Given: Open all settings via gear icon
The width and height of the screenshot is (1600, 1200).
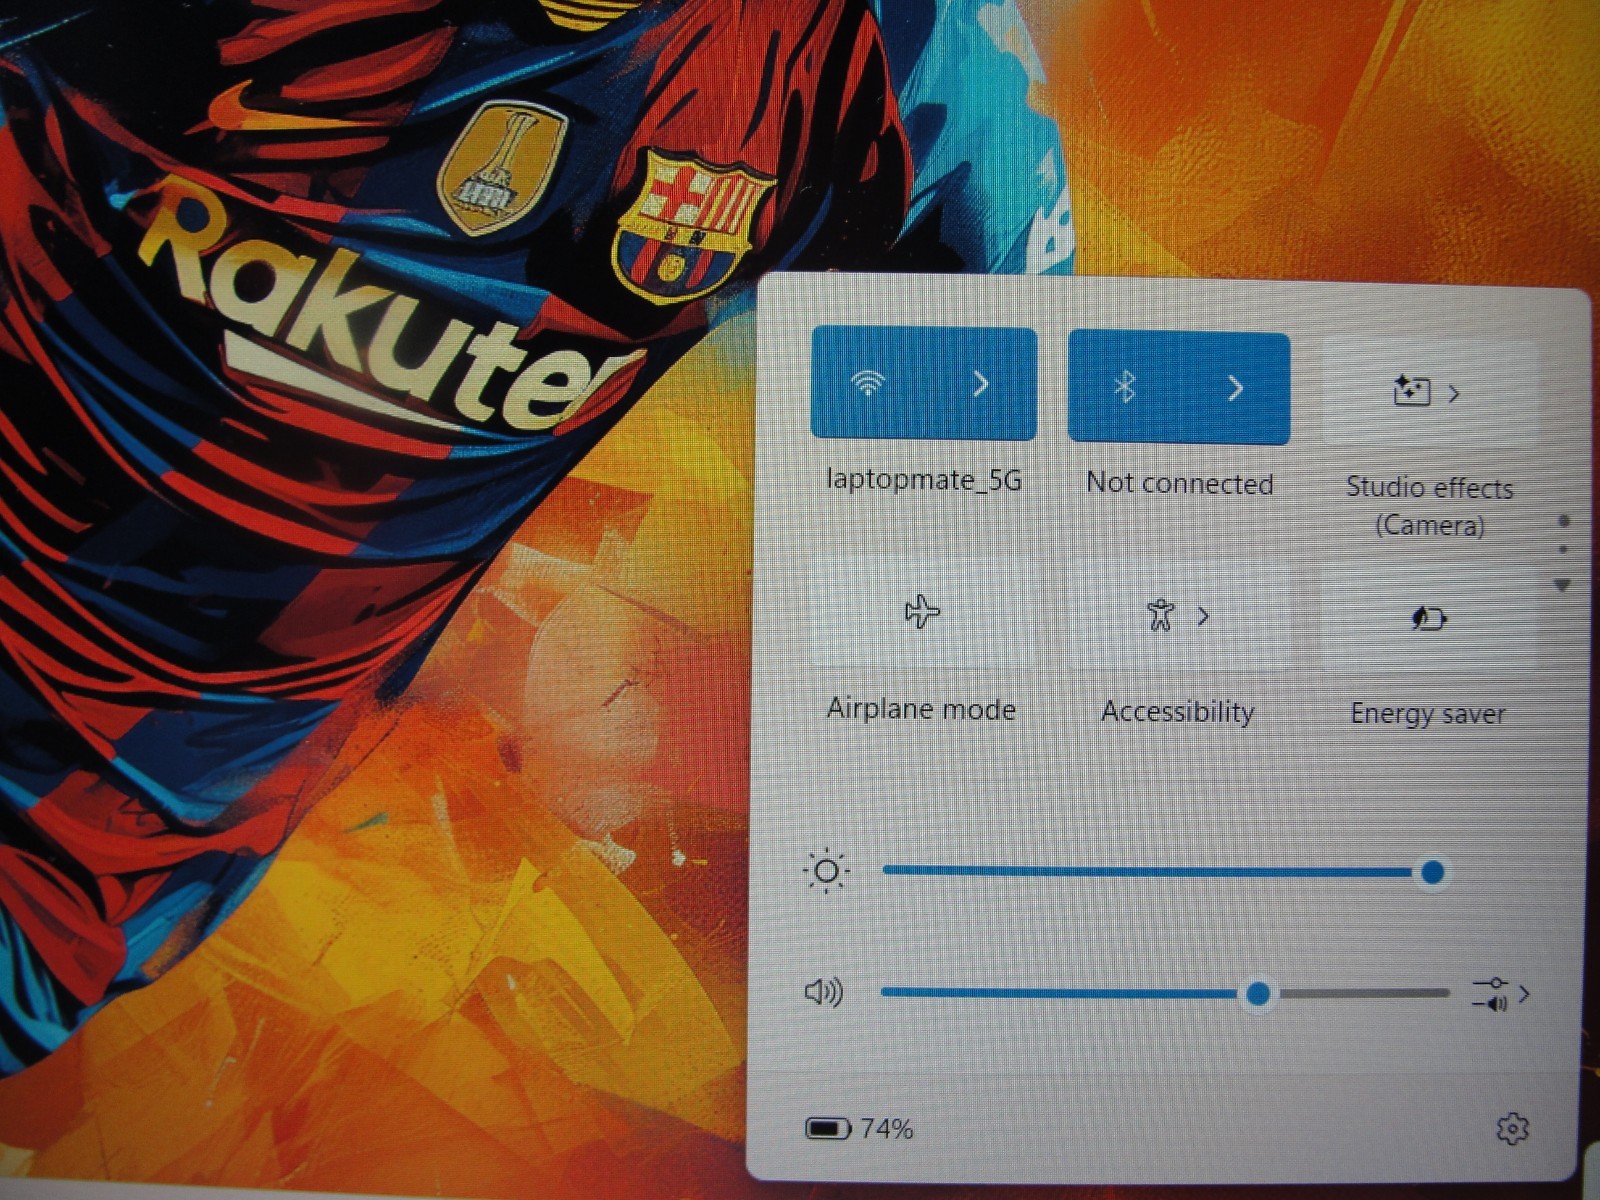Looking at the screenshot, I should pyautogui.click(x=1512, y=1129).
